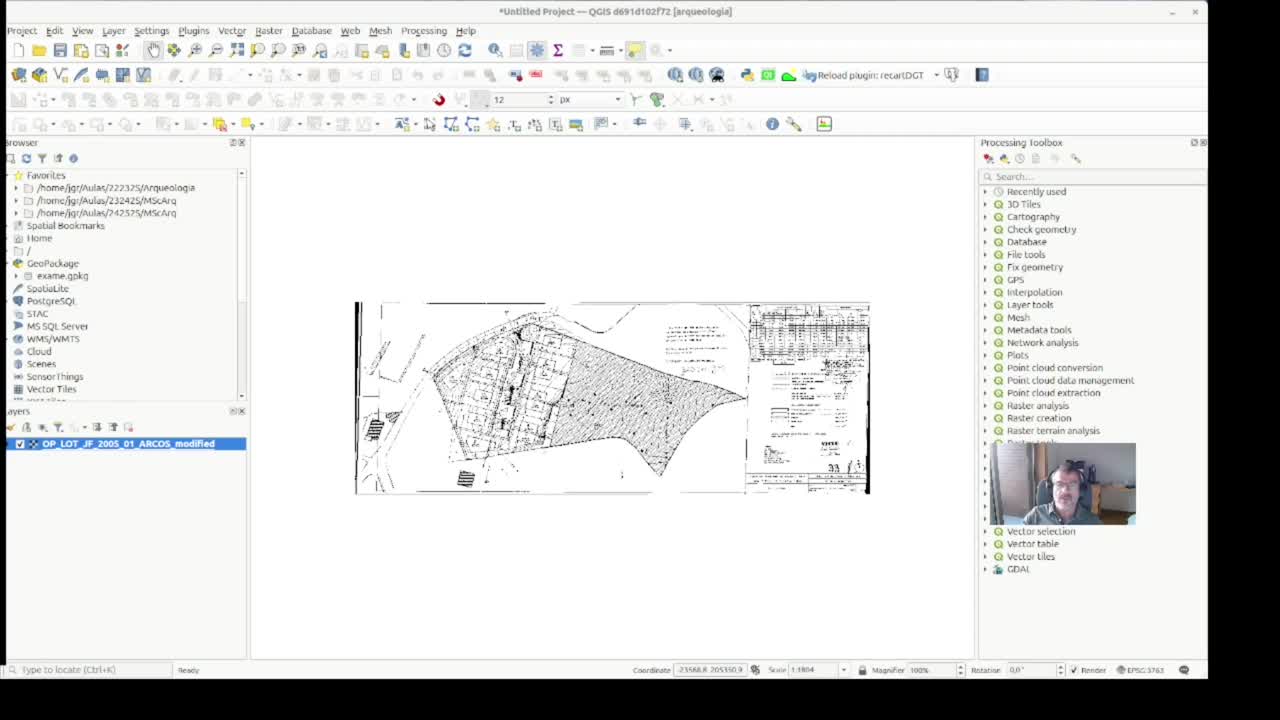Click the coordinate display field
The image size is (1280, 720).
(x=710, y=670)
